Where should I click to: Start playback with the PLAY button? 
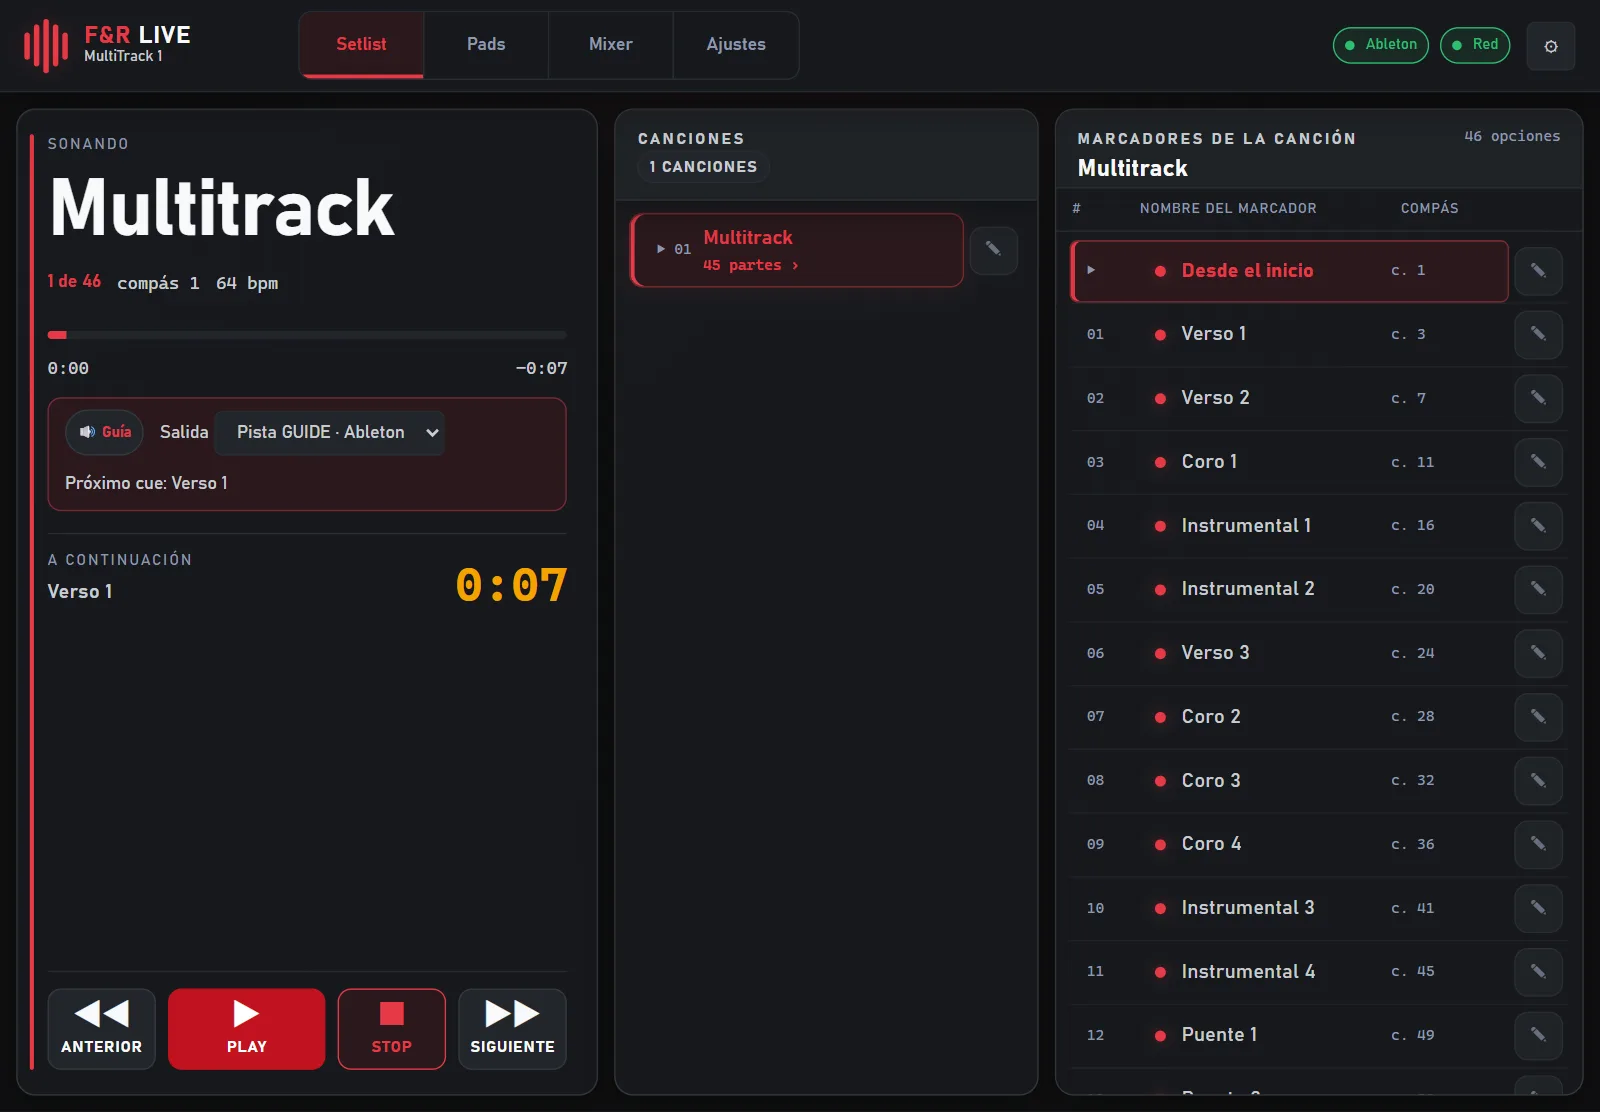point(246,1029)
